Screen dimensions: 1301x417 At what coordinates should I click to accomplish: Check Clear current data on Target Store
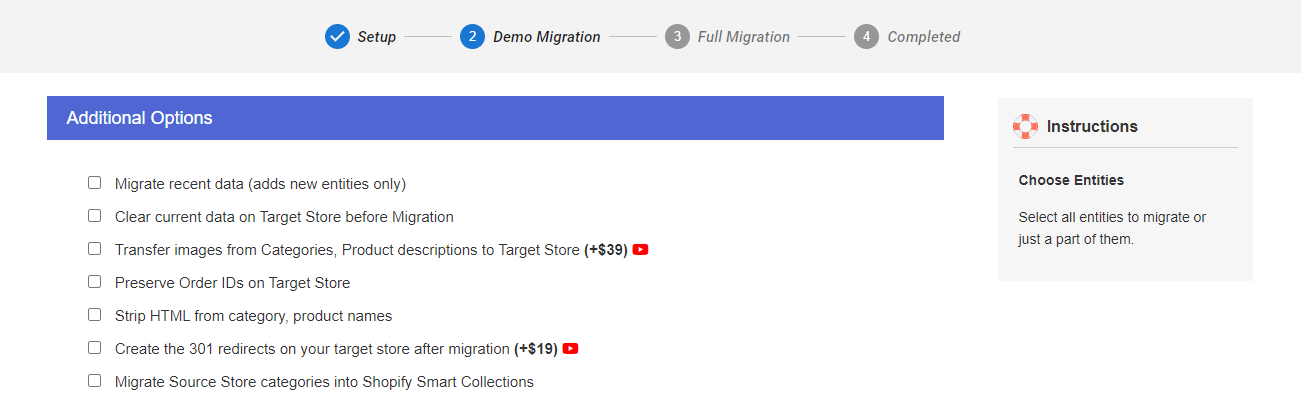click(x=94, y=216)
